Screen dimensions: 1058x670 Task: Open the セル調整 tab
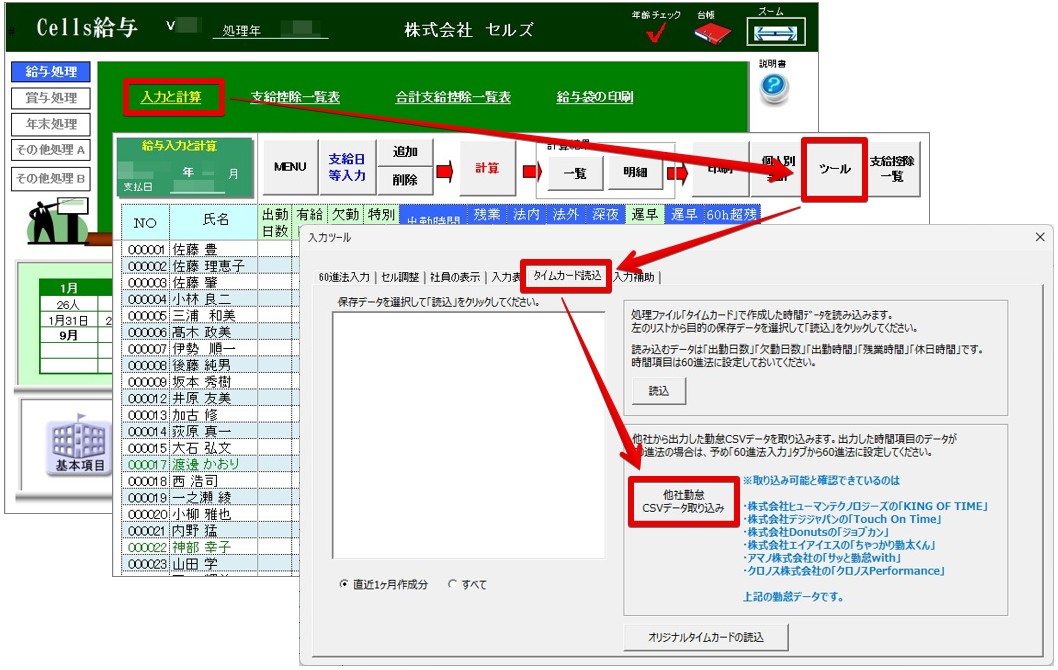[x=401, y=277]
